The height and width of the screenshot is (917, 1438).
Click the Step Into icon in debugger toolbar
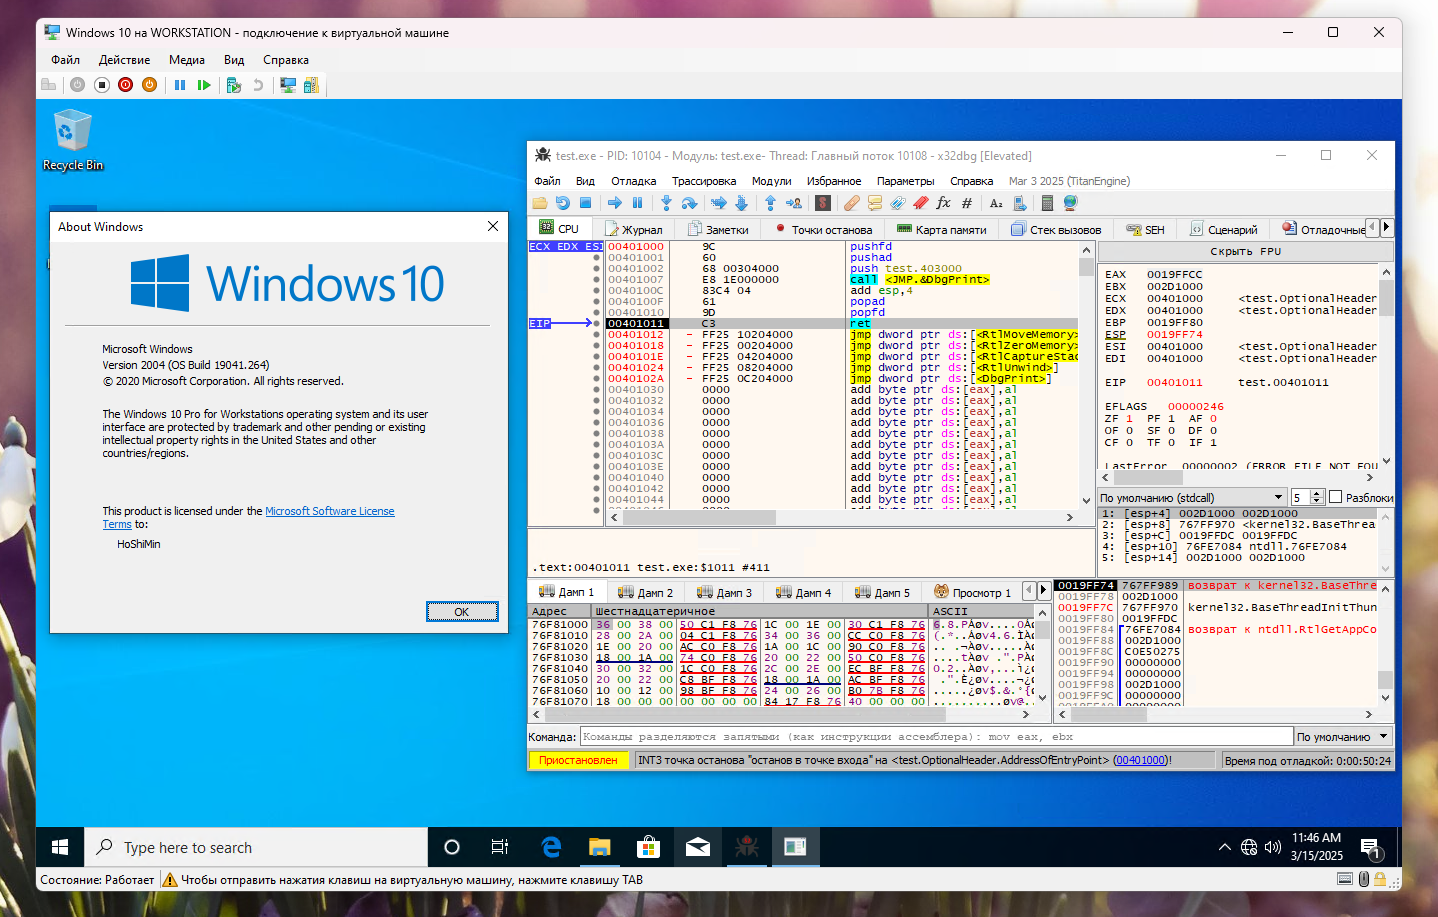click(666, 203)
